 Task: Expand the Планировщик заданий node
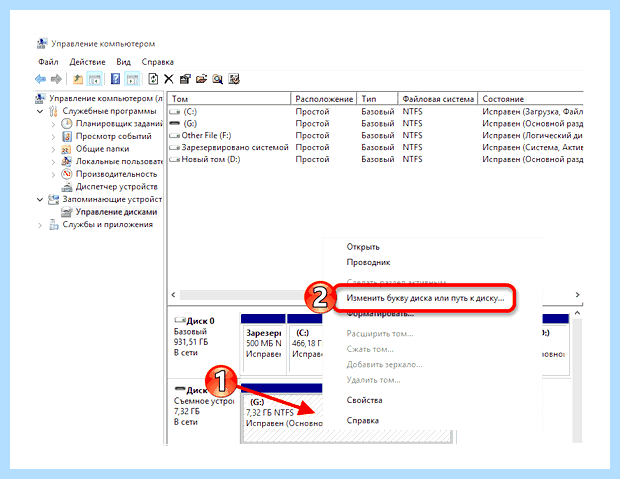tap(53, 124)
